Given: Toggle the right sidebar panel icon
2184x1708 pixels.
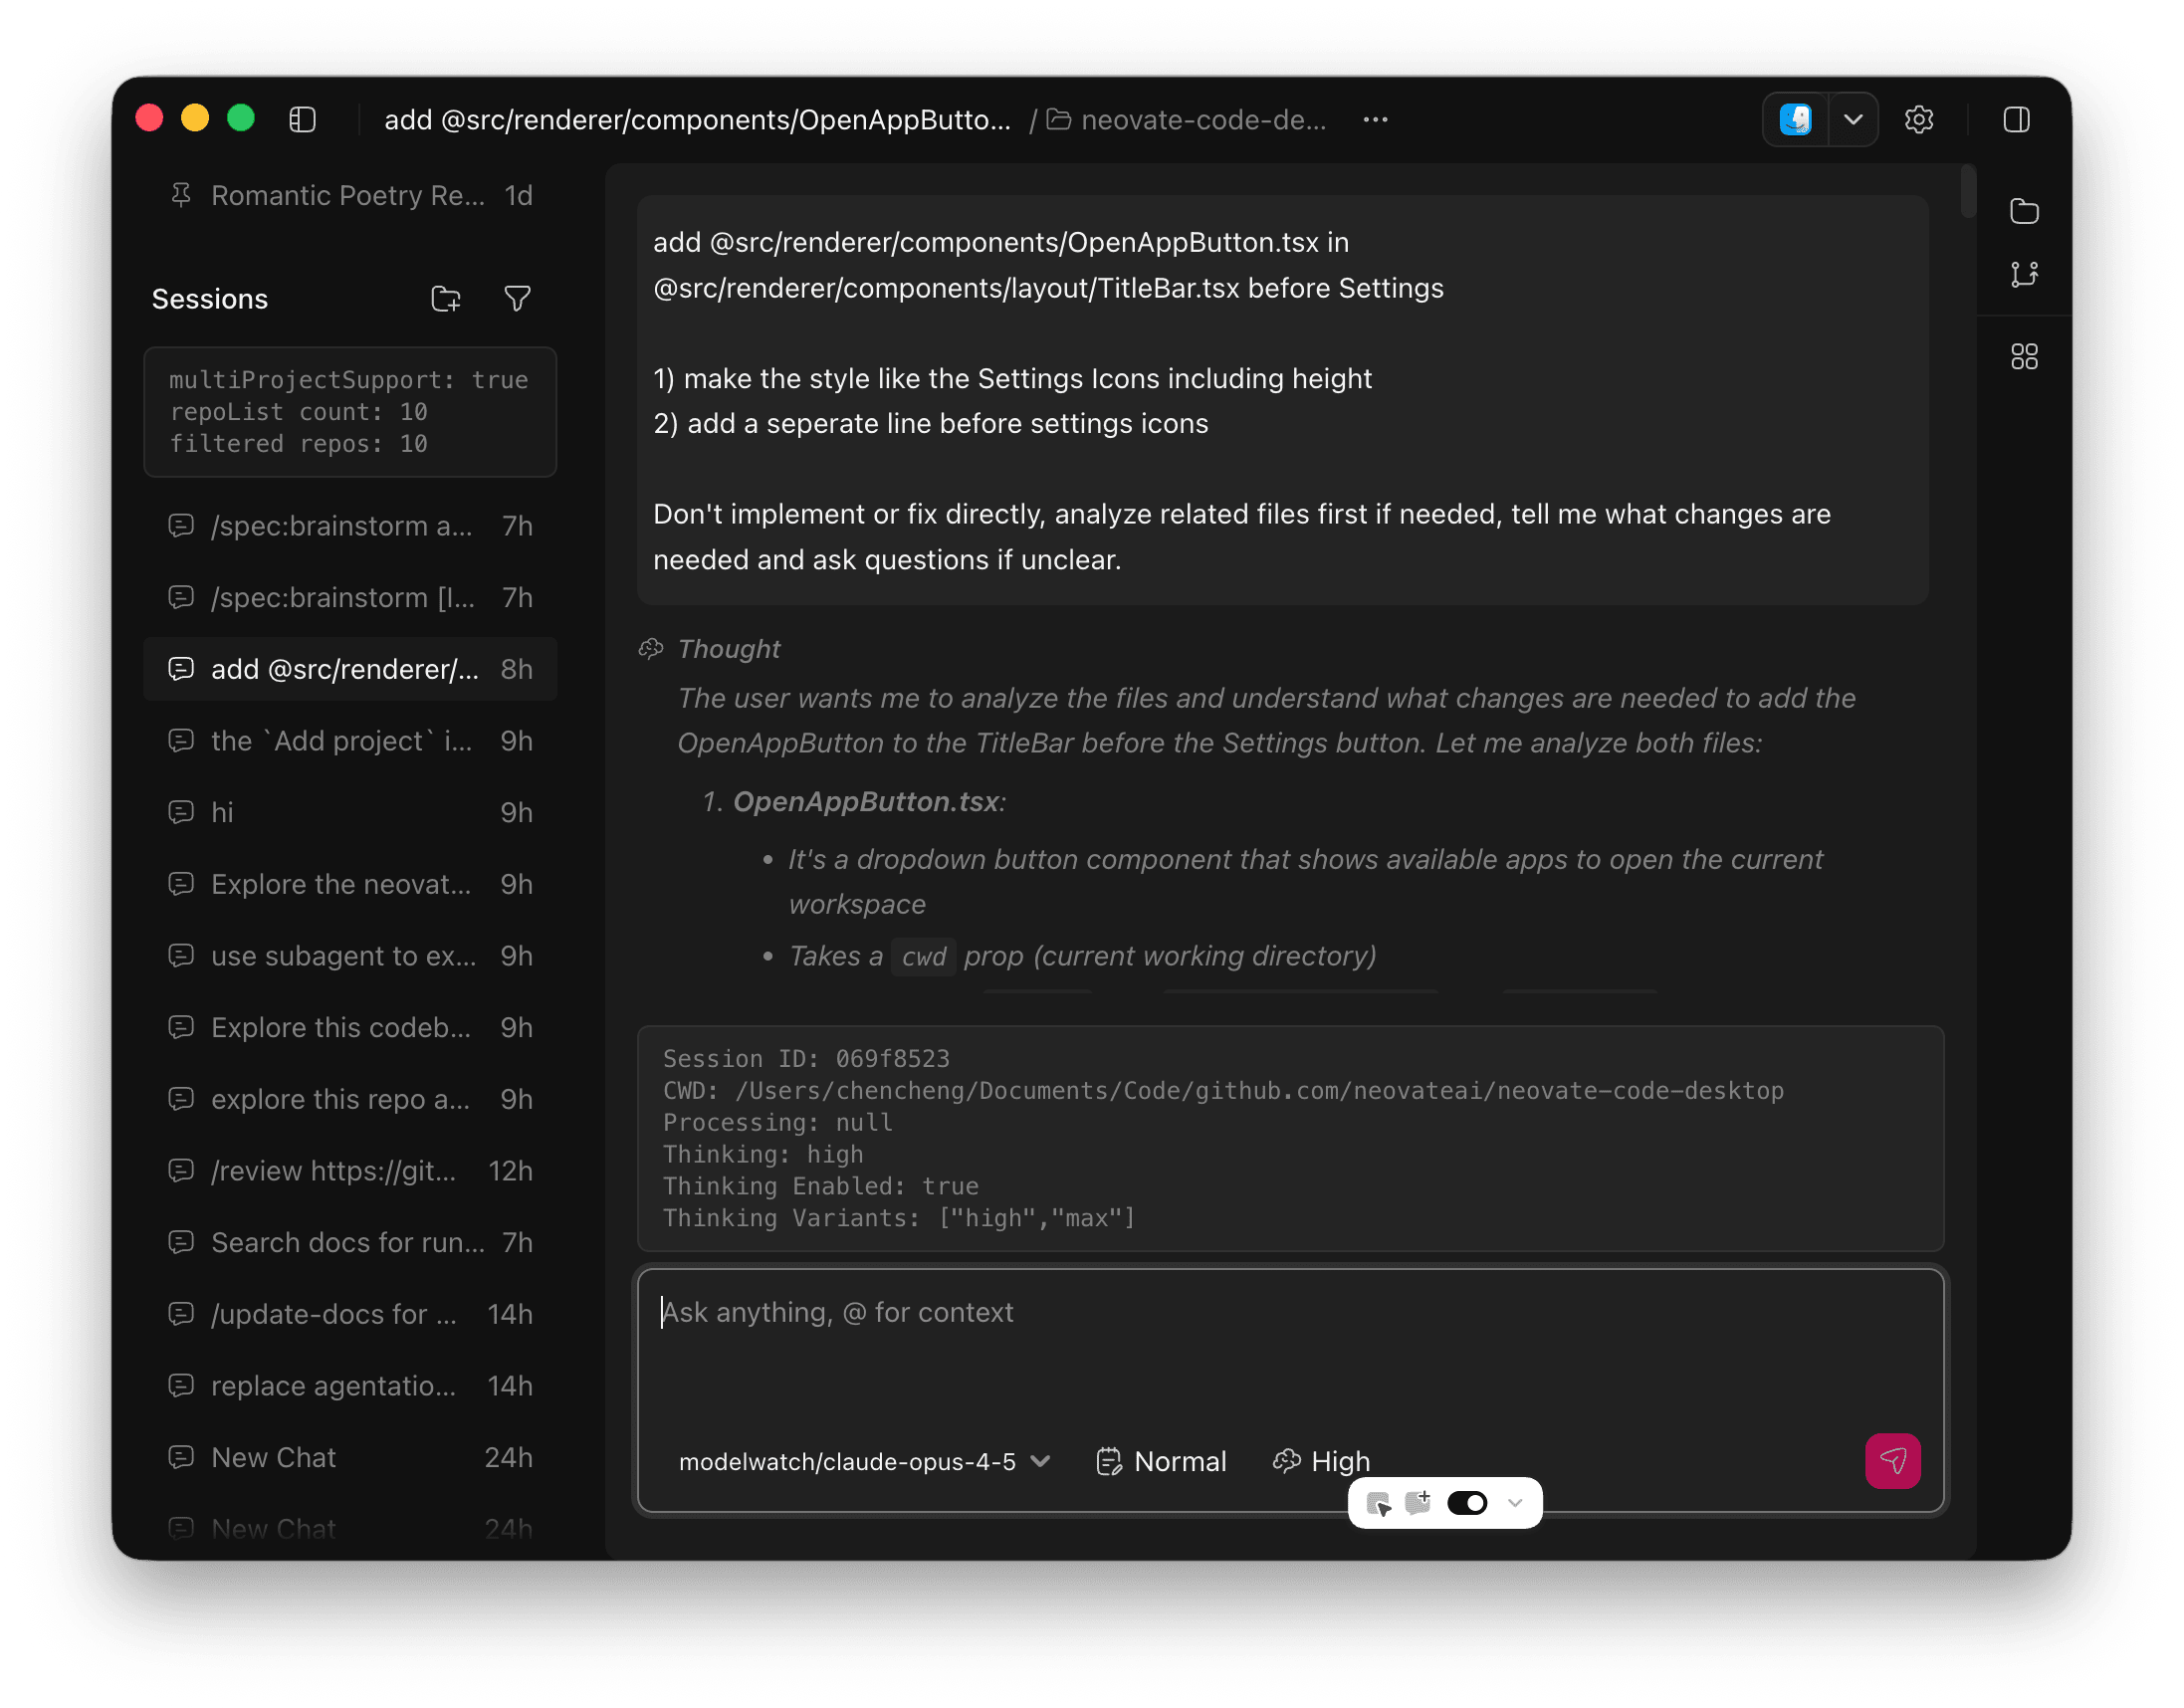Looking at the screenshot, I should coord(2016,120).
